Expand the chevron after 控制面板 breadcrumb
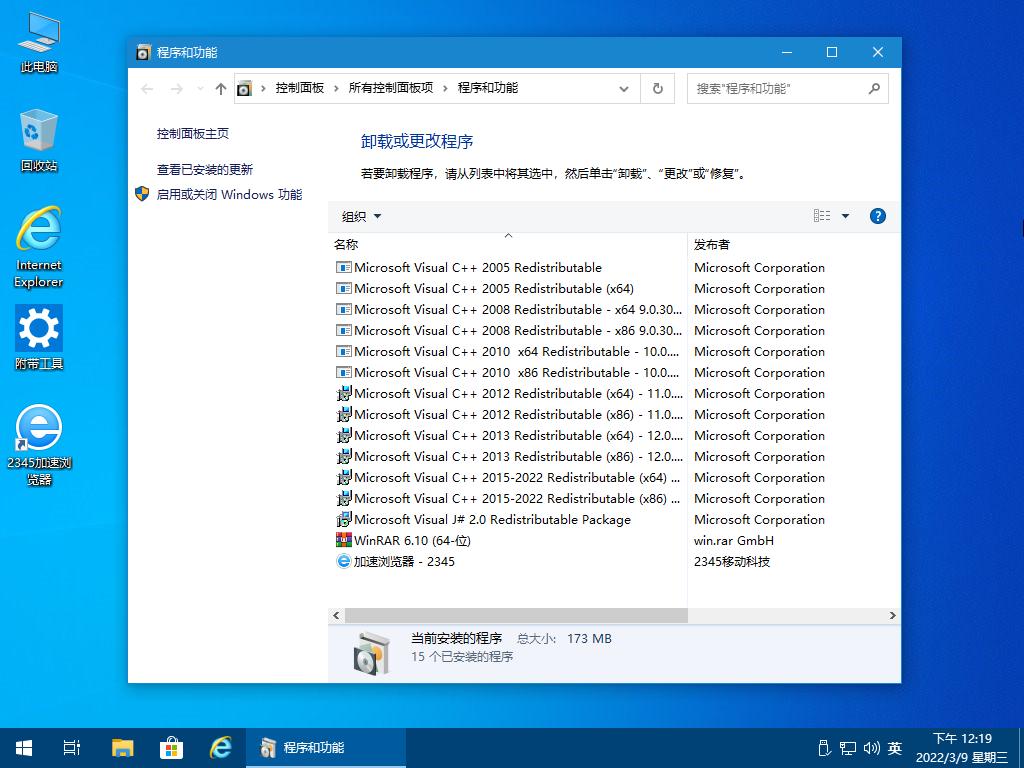 click(x=336, y=89)
